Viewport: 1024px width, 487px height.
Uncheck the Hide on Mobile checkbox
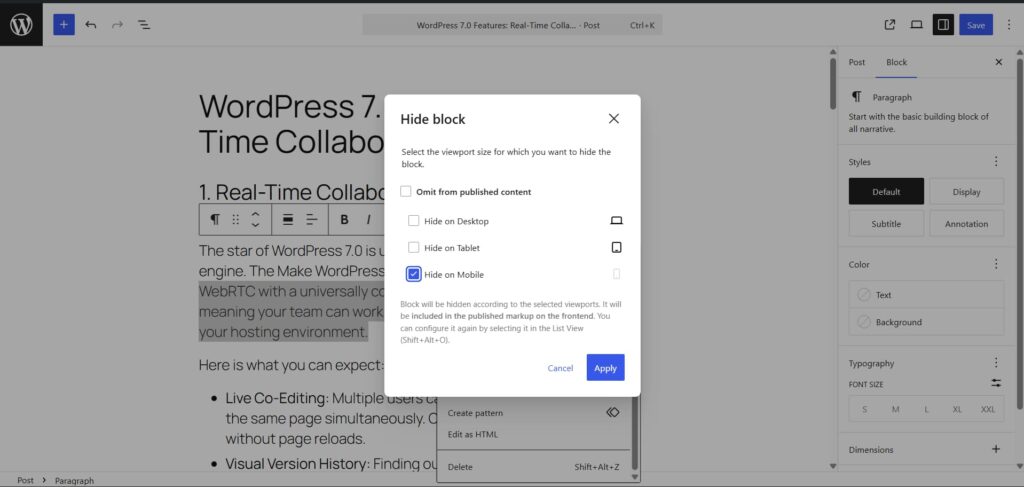pyautogui.click(x=414, y=274)
